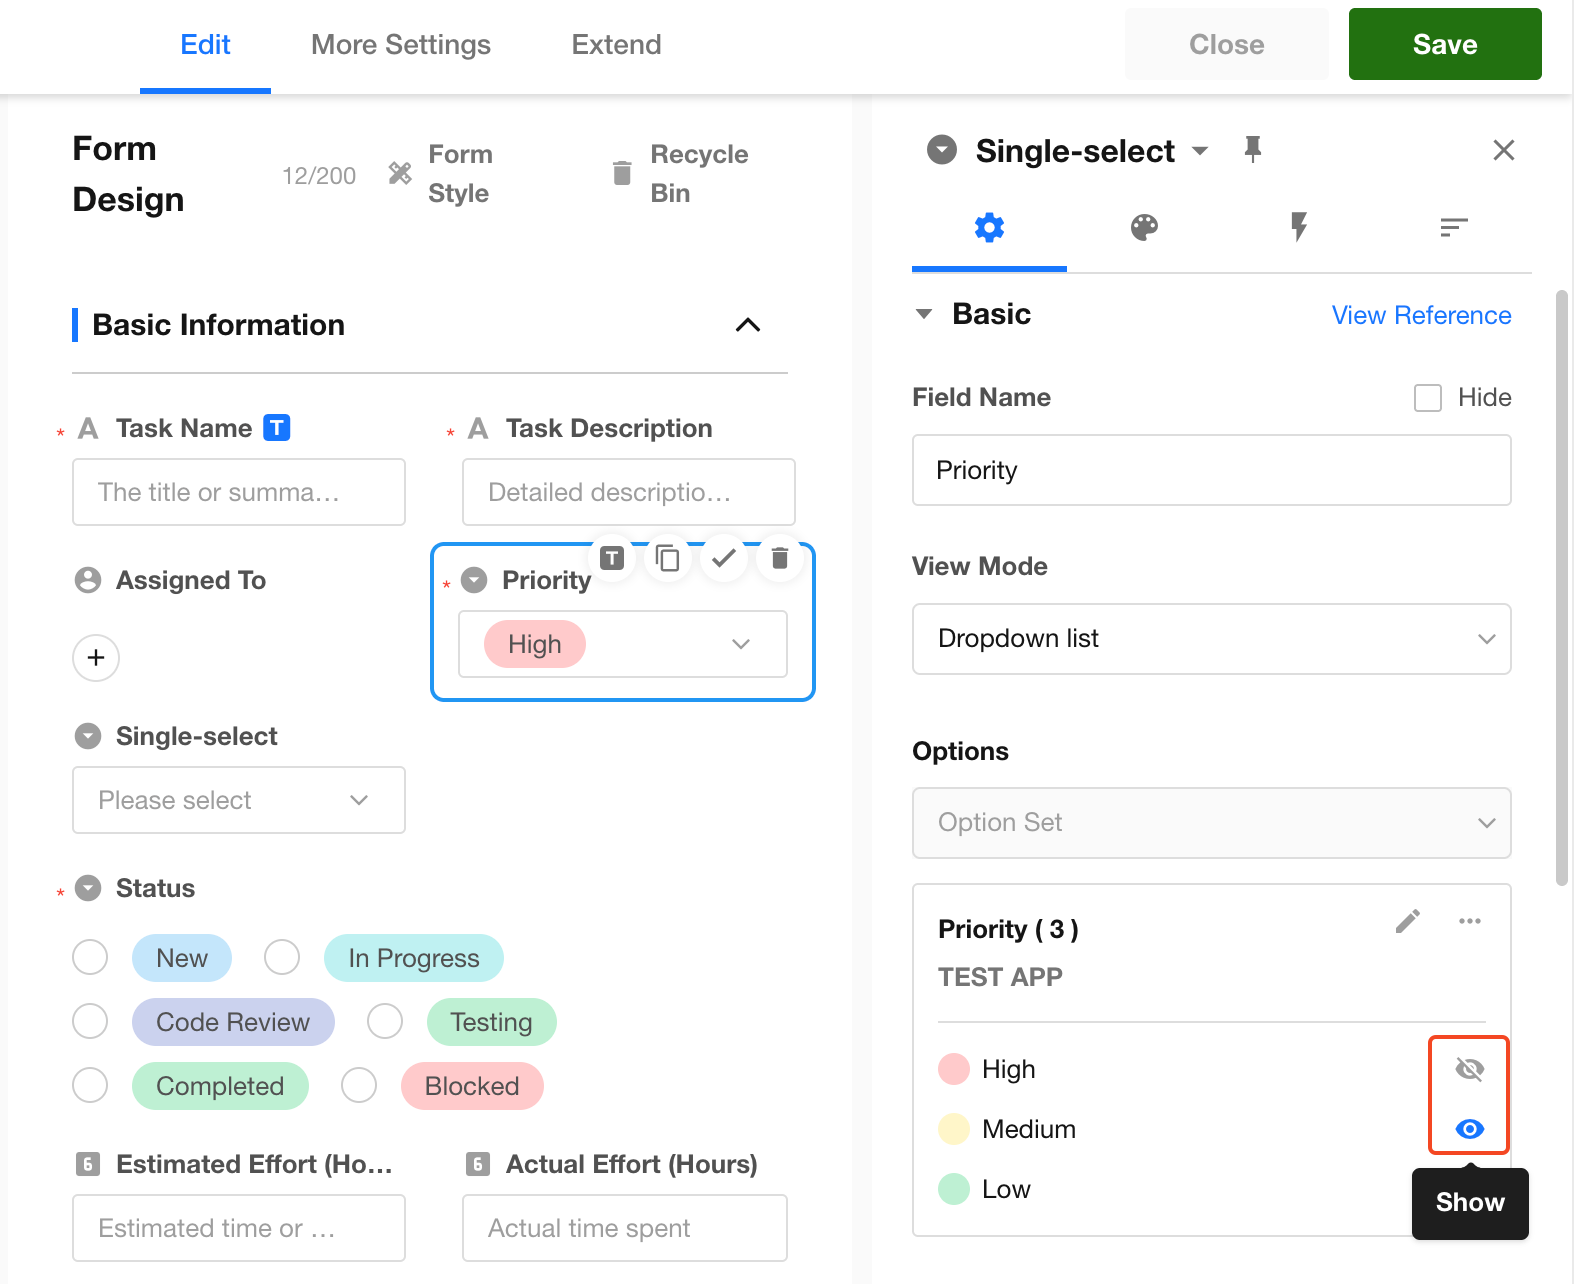Open the three-dot menu for Priority option set
1576x1284 pixels.
click(1469, 921)
